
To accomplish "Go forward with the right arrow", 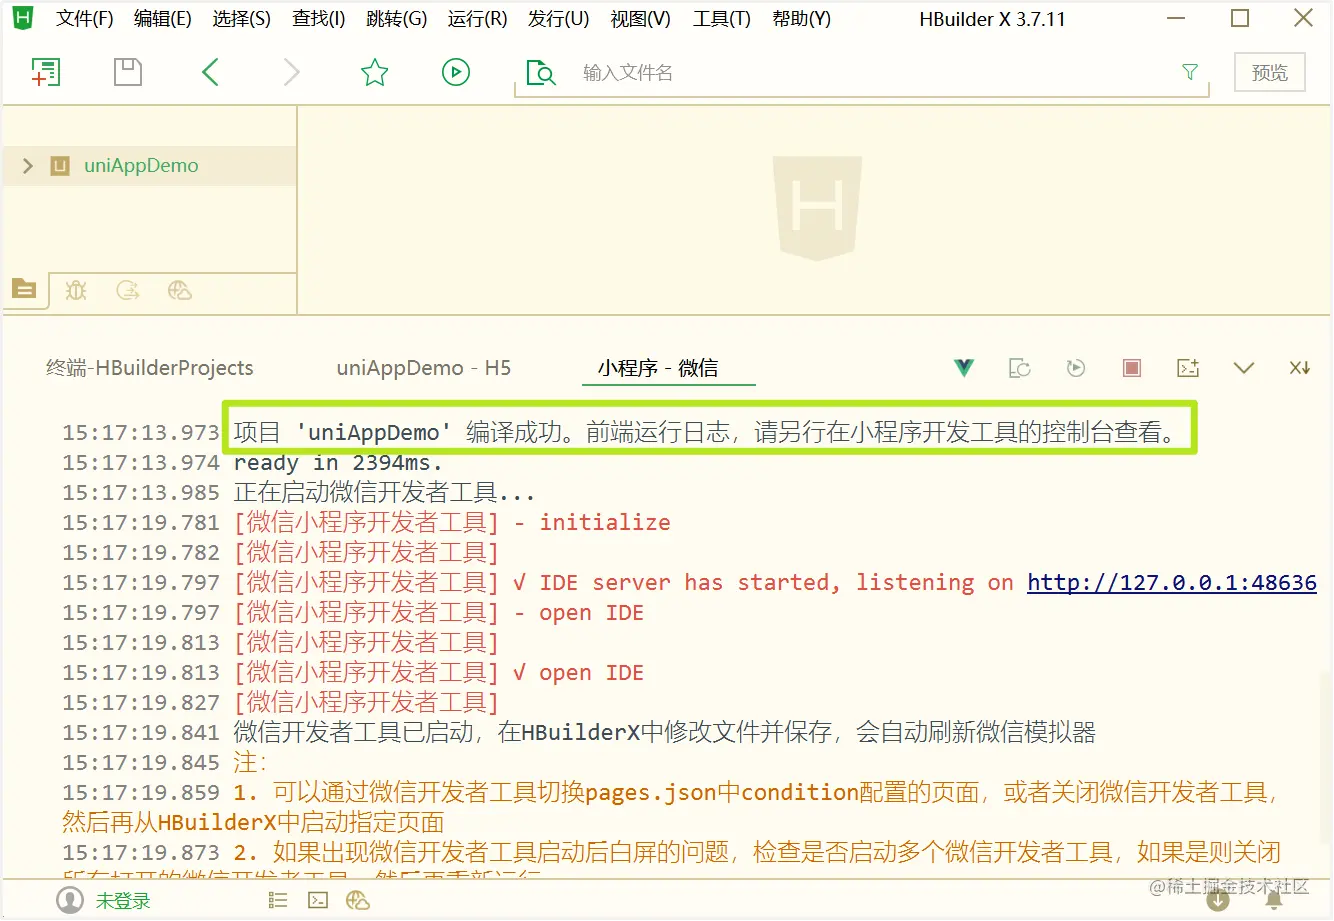I will 292,72.
